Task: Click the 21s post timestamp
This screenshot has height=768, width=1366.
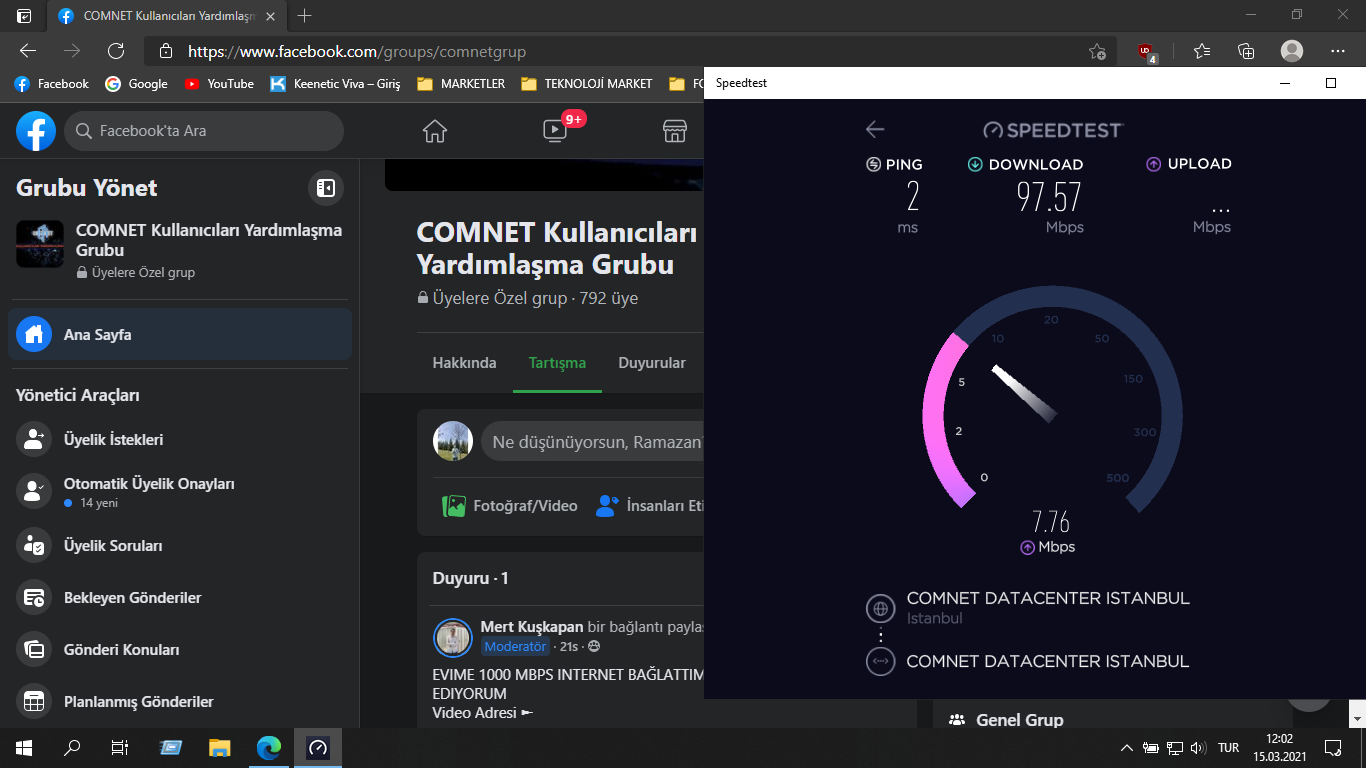Action: tap(569, 647)
